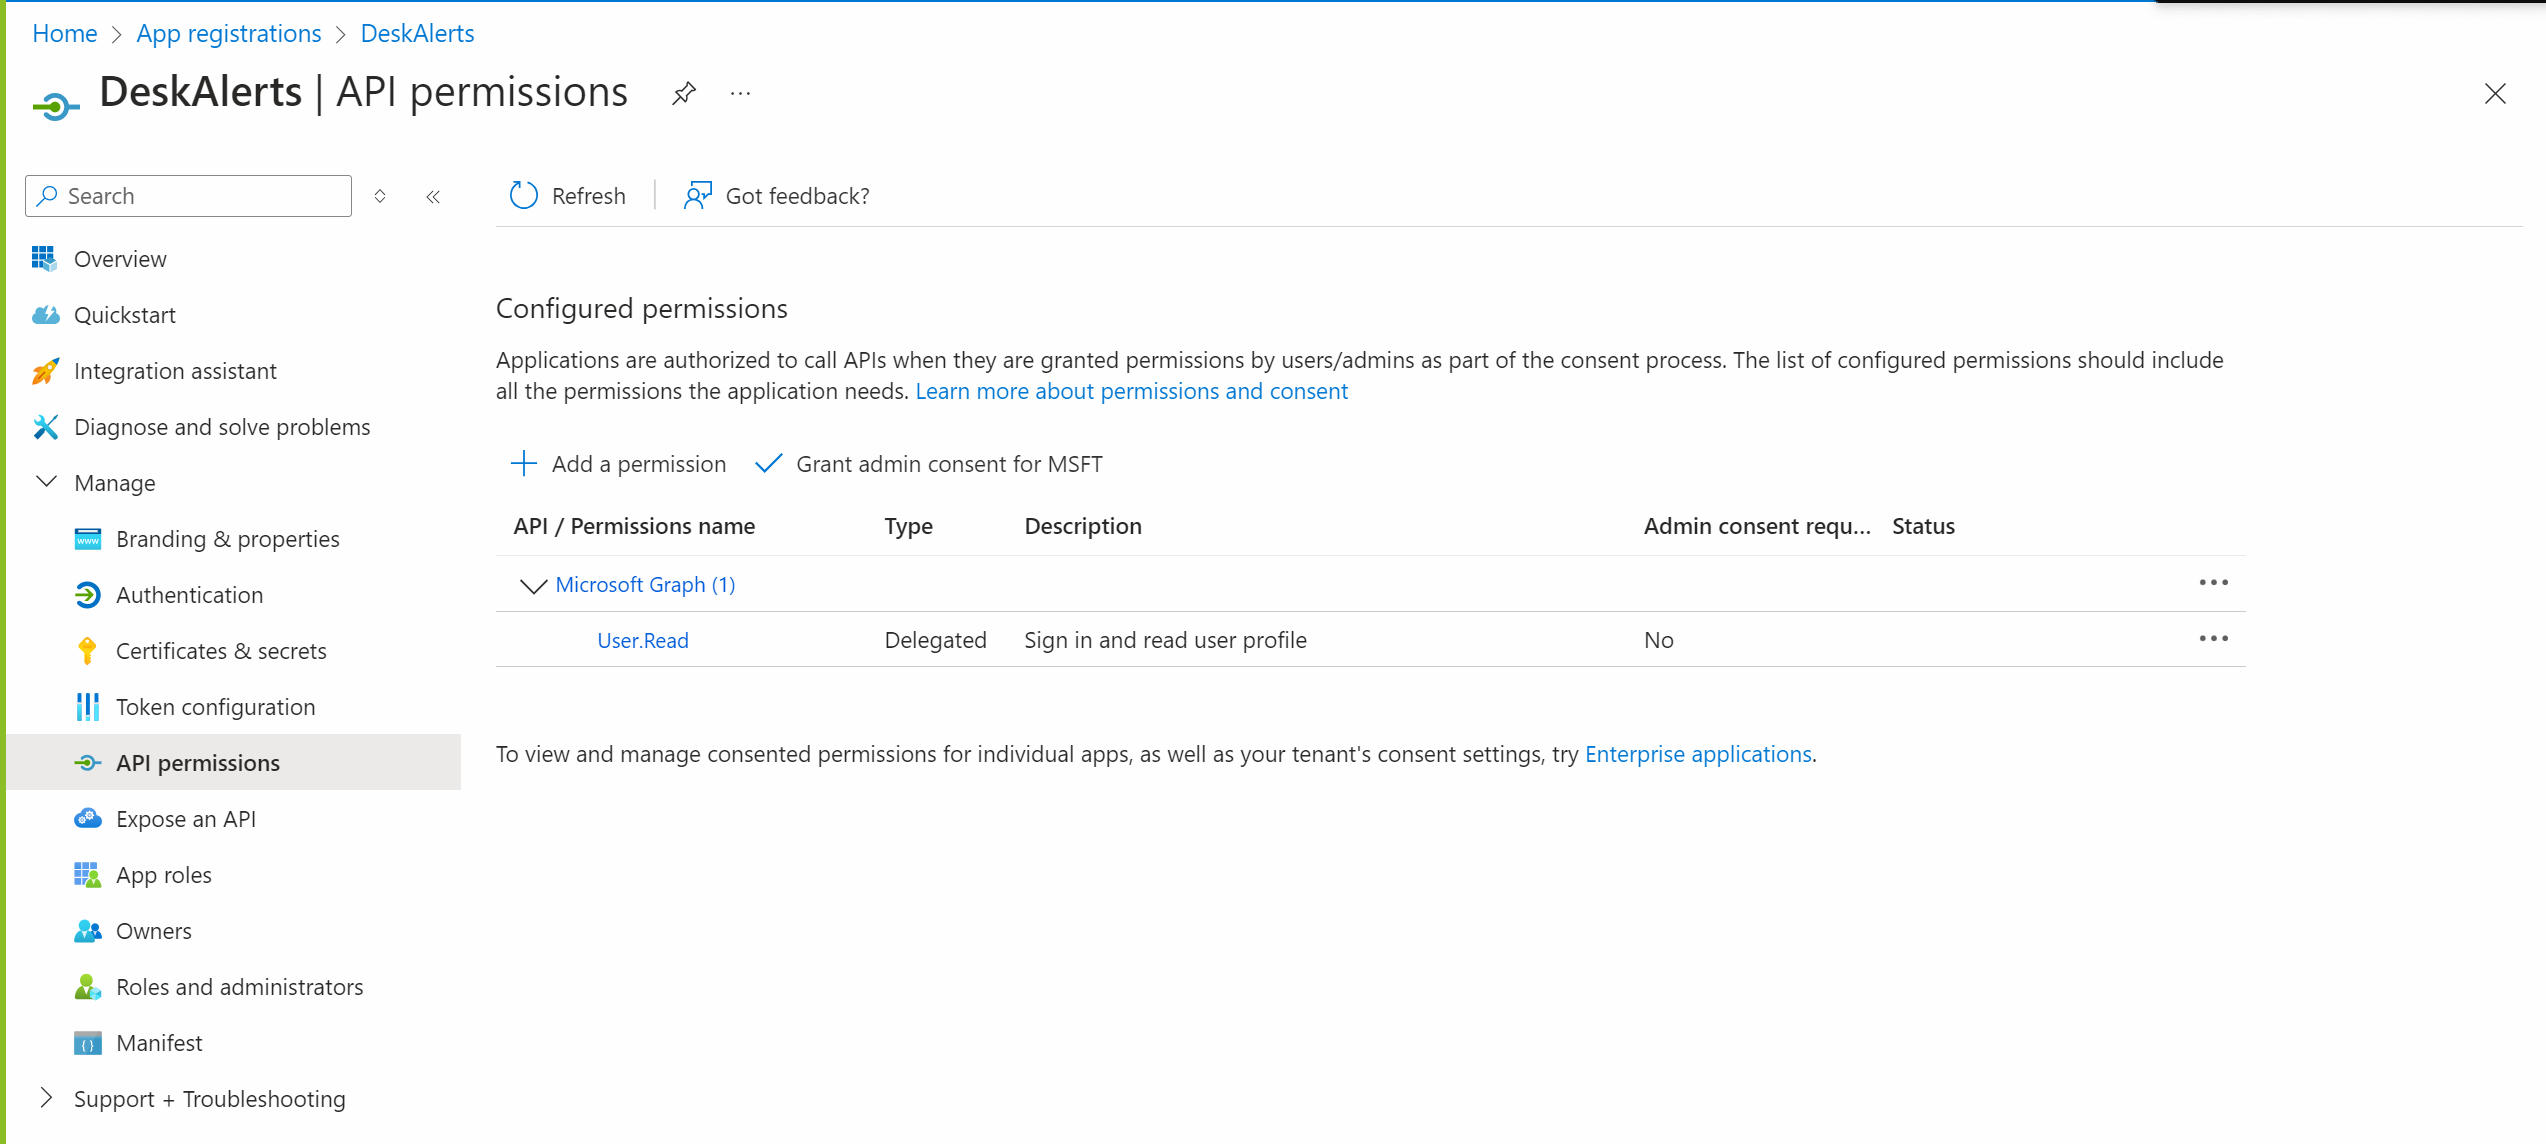Expand Support + Troubleshooting section
Image resolution: width=2546 pixels, height=1144 pixels.
46,1098
